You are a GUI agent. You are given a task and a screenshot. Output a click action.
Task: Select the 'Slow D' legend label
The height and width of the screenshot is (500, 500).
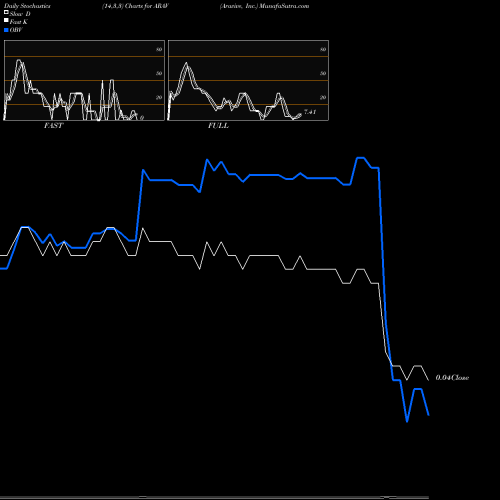coord(20,14)
